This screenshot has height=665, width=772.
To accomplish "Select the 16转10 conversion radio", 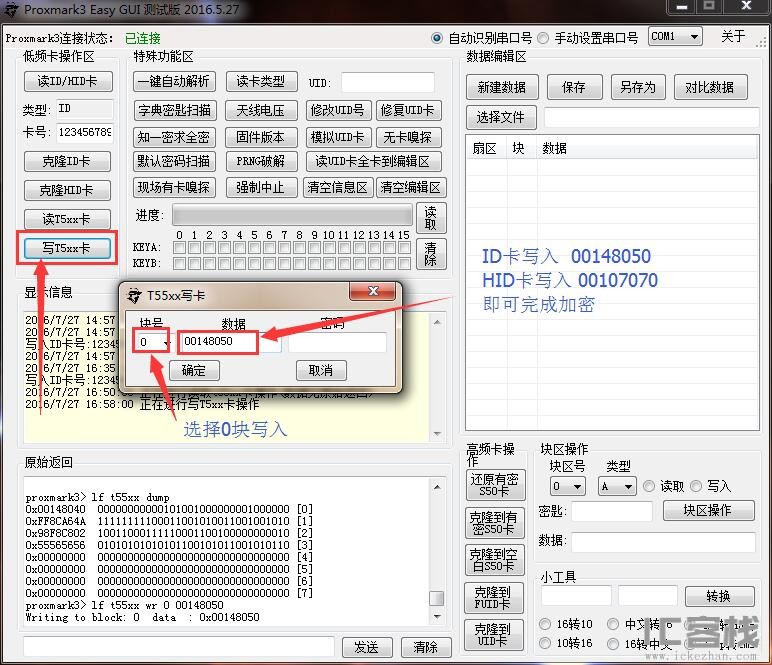I will pyautogui.click(x=545, y=624).
